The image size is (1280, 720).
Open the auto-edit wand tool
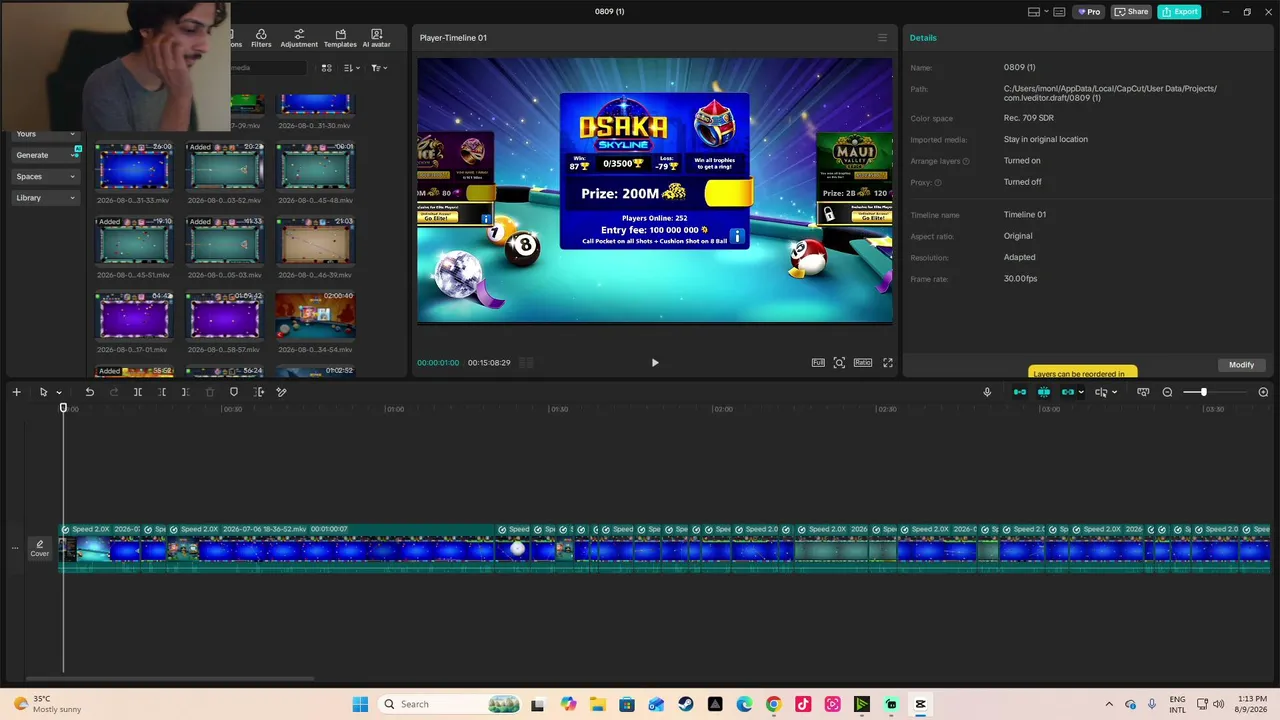tap(281, 392)
